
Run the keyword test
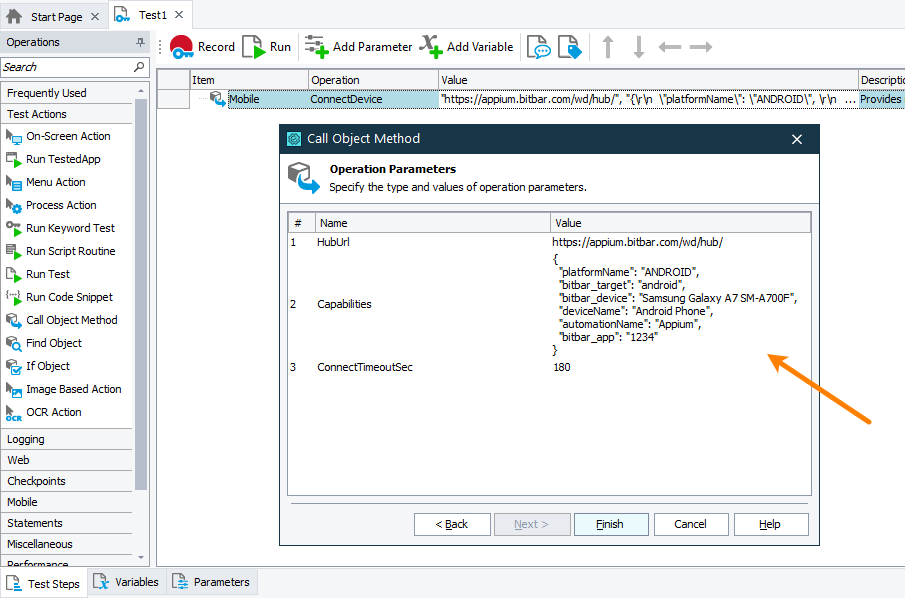(x=267, y=47)
